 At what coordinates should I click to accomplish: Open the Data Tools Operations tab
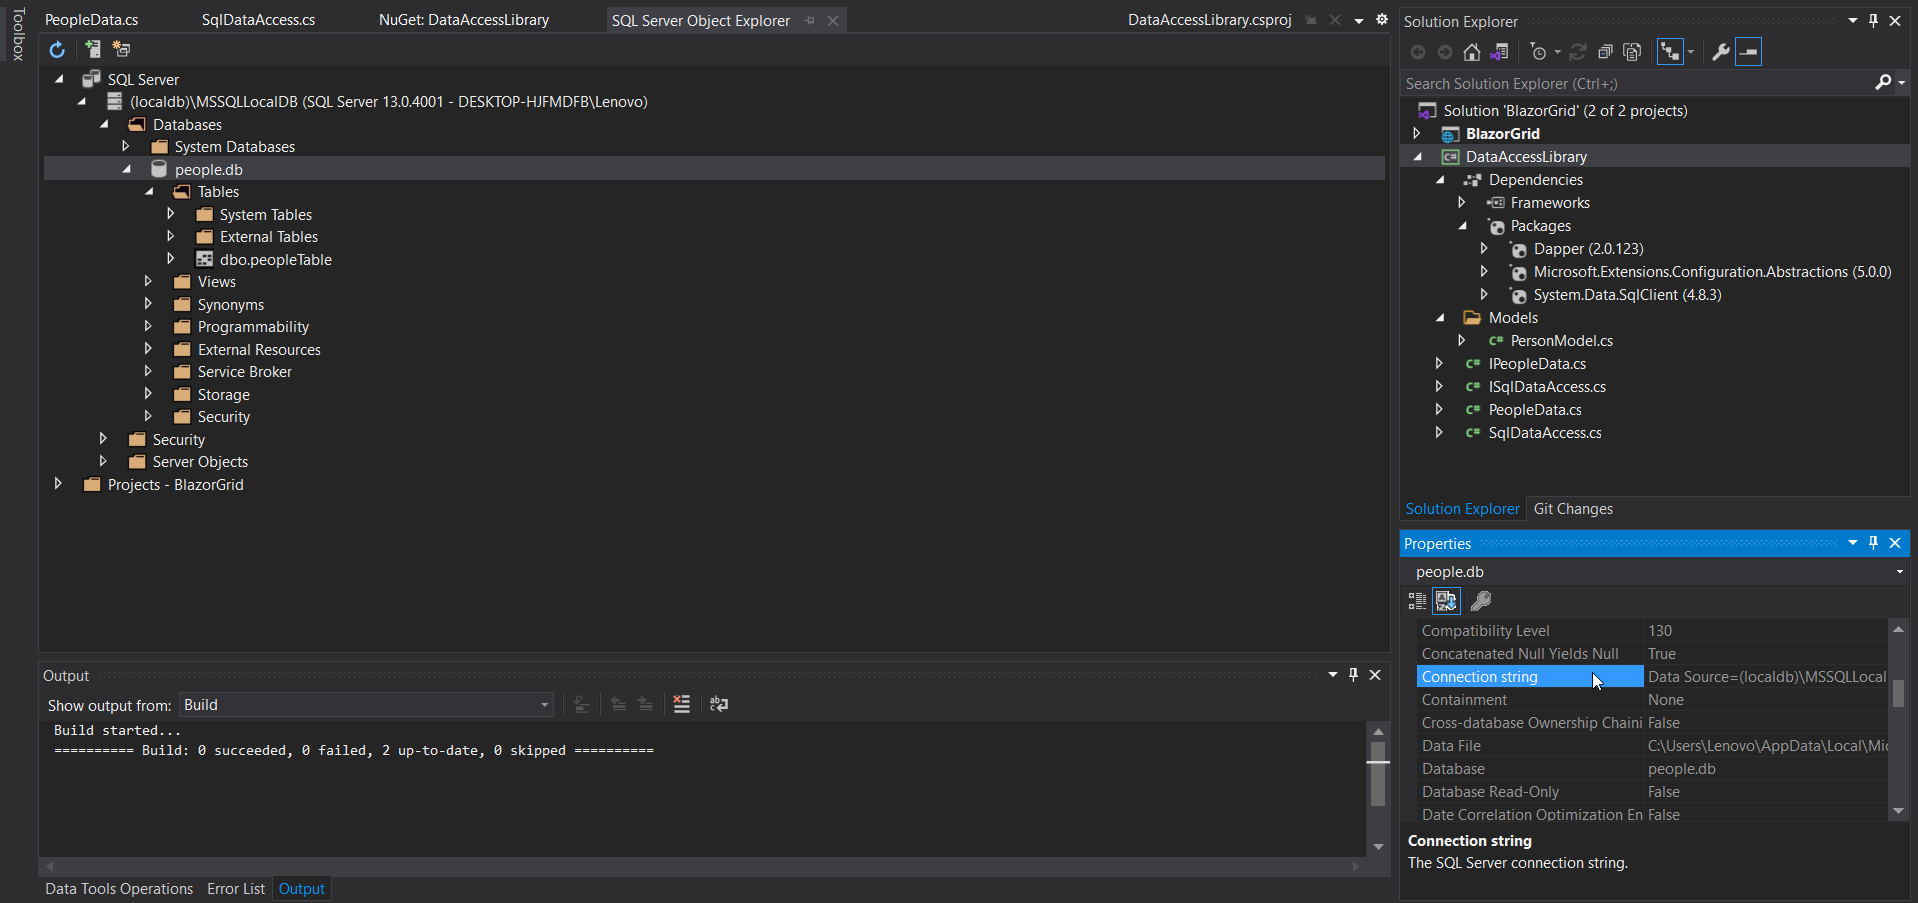tap(119, 889)
